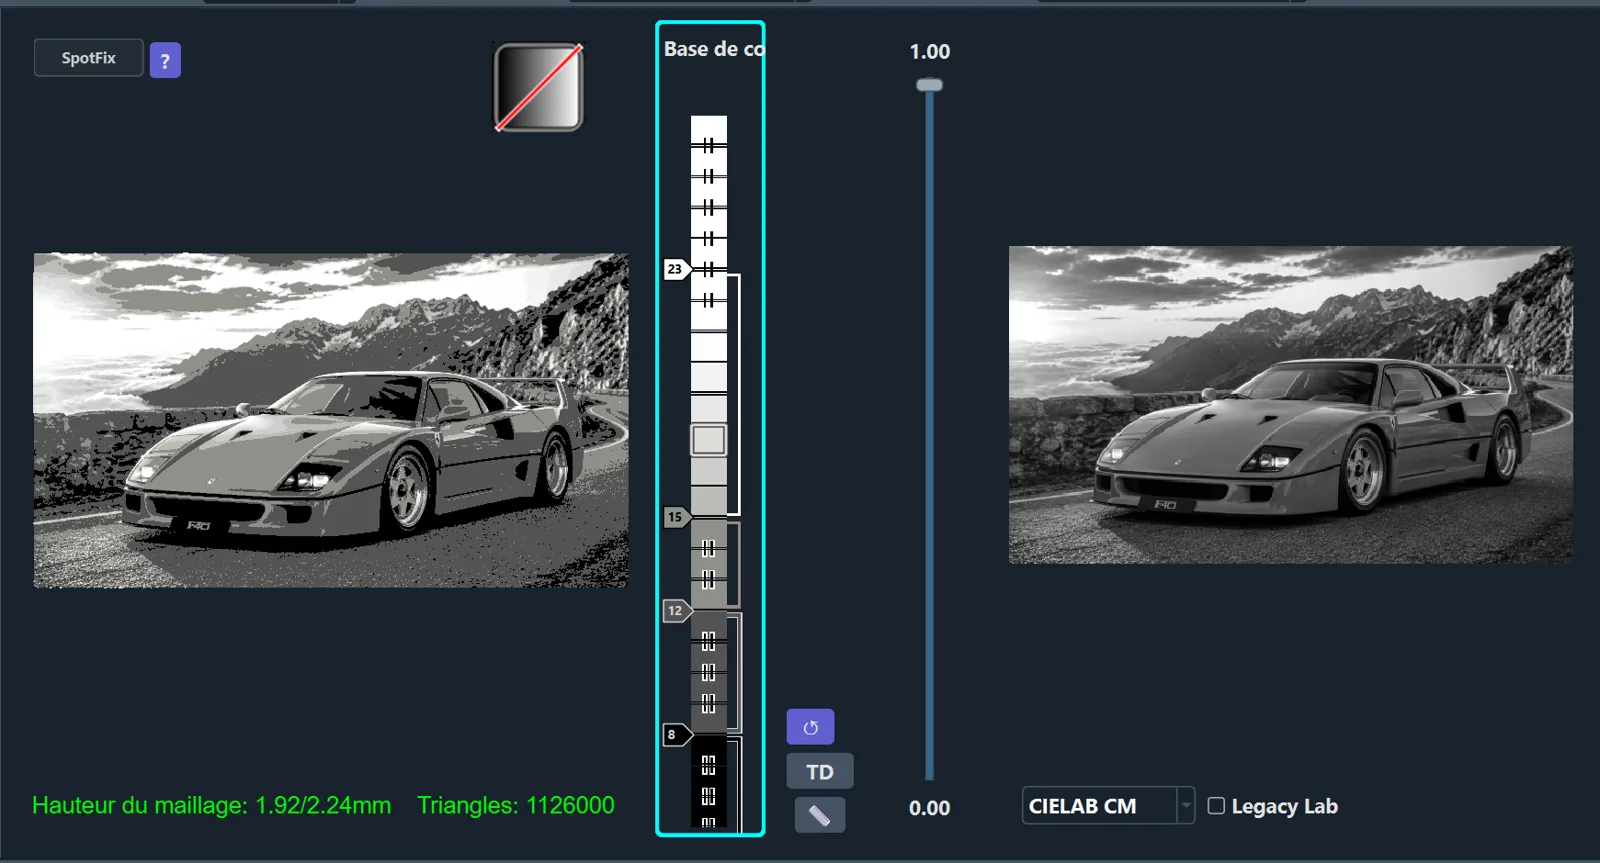The height and width of the screenshot is (863, 1600).
Task: Click the TD button
Action: click(x=820, y=772)
